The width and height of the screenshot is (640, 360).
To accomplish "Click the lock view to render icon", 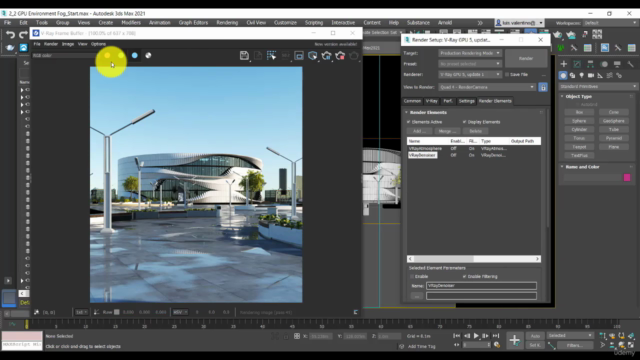I will pos(543,87).
